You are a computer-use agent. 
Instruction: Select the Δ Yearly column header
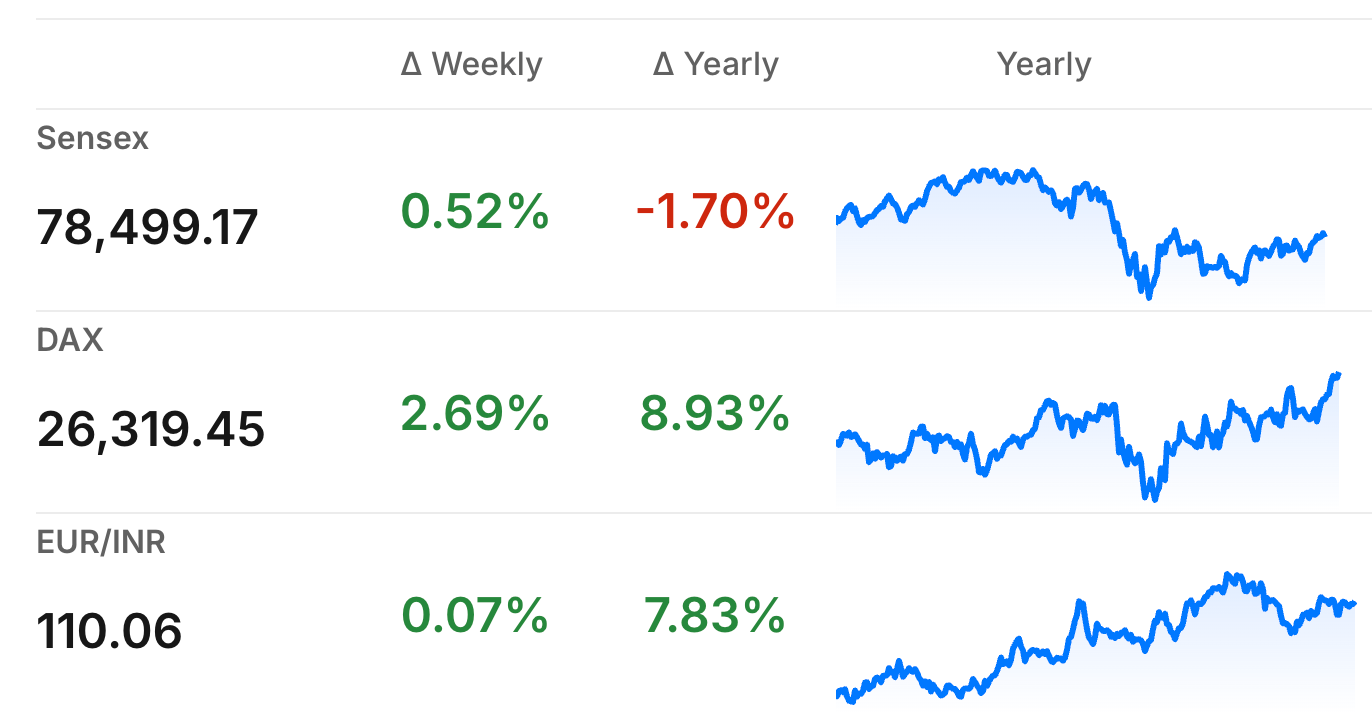coord(716,65)
